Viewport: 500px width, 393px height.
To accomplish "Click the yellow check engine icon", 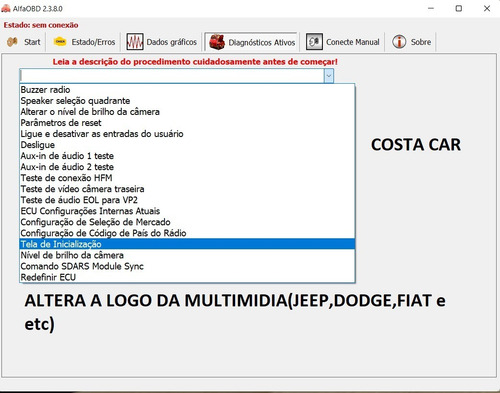I will click(60, 42).
